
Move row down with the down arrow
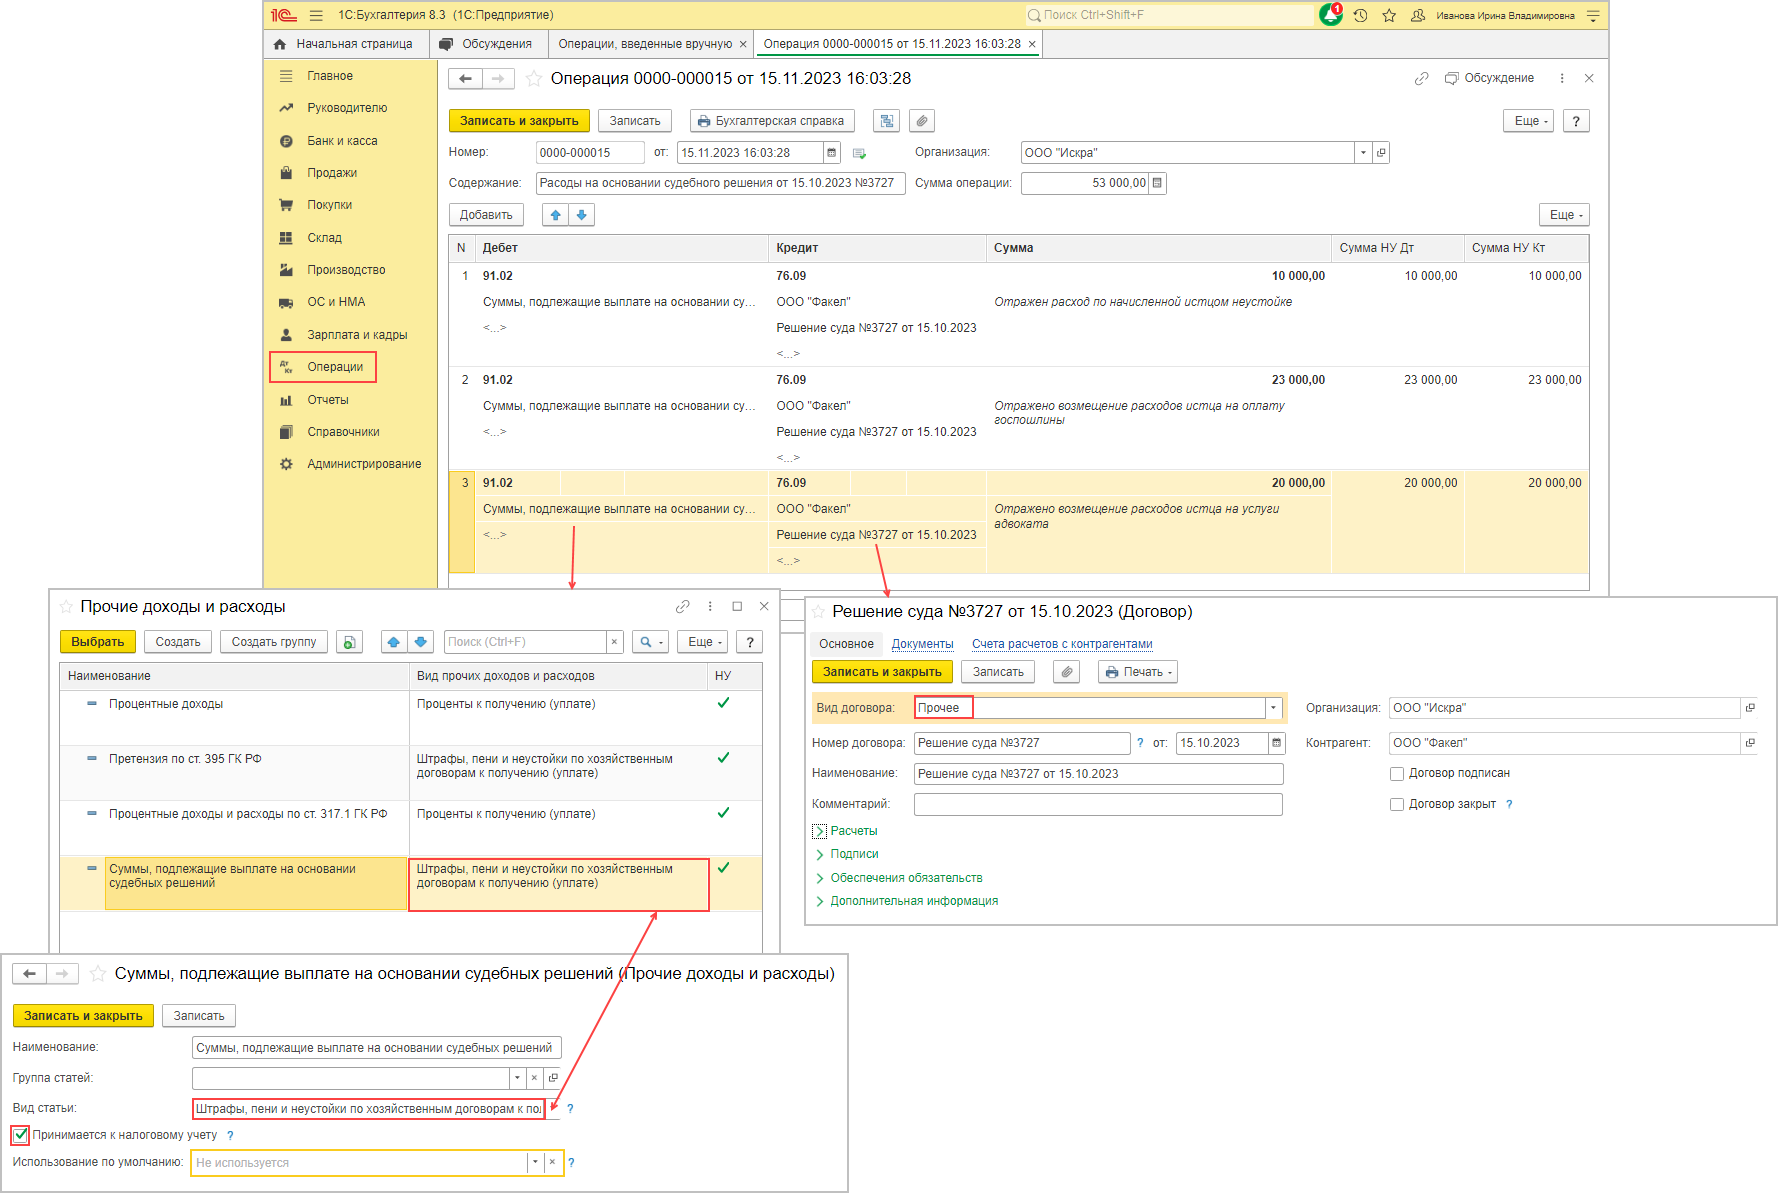[x=582, y=215]
